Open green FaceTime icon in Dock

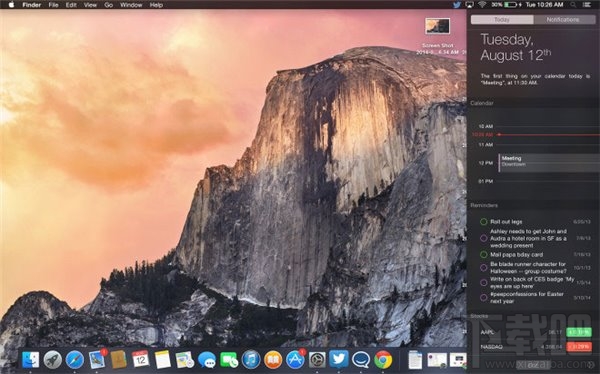(x=229, y=360)
